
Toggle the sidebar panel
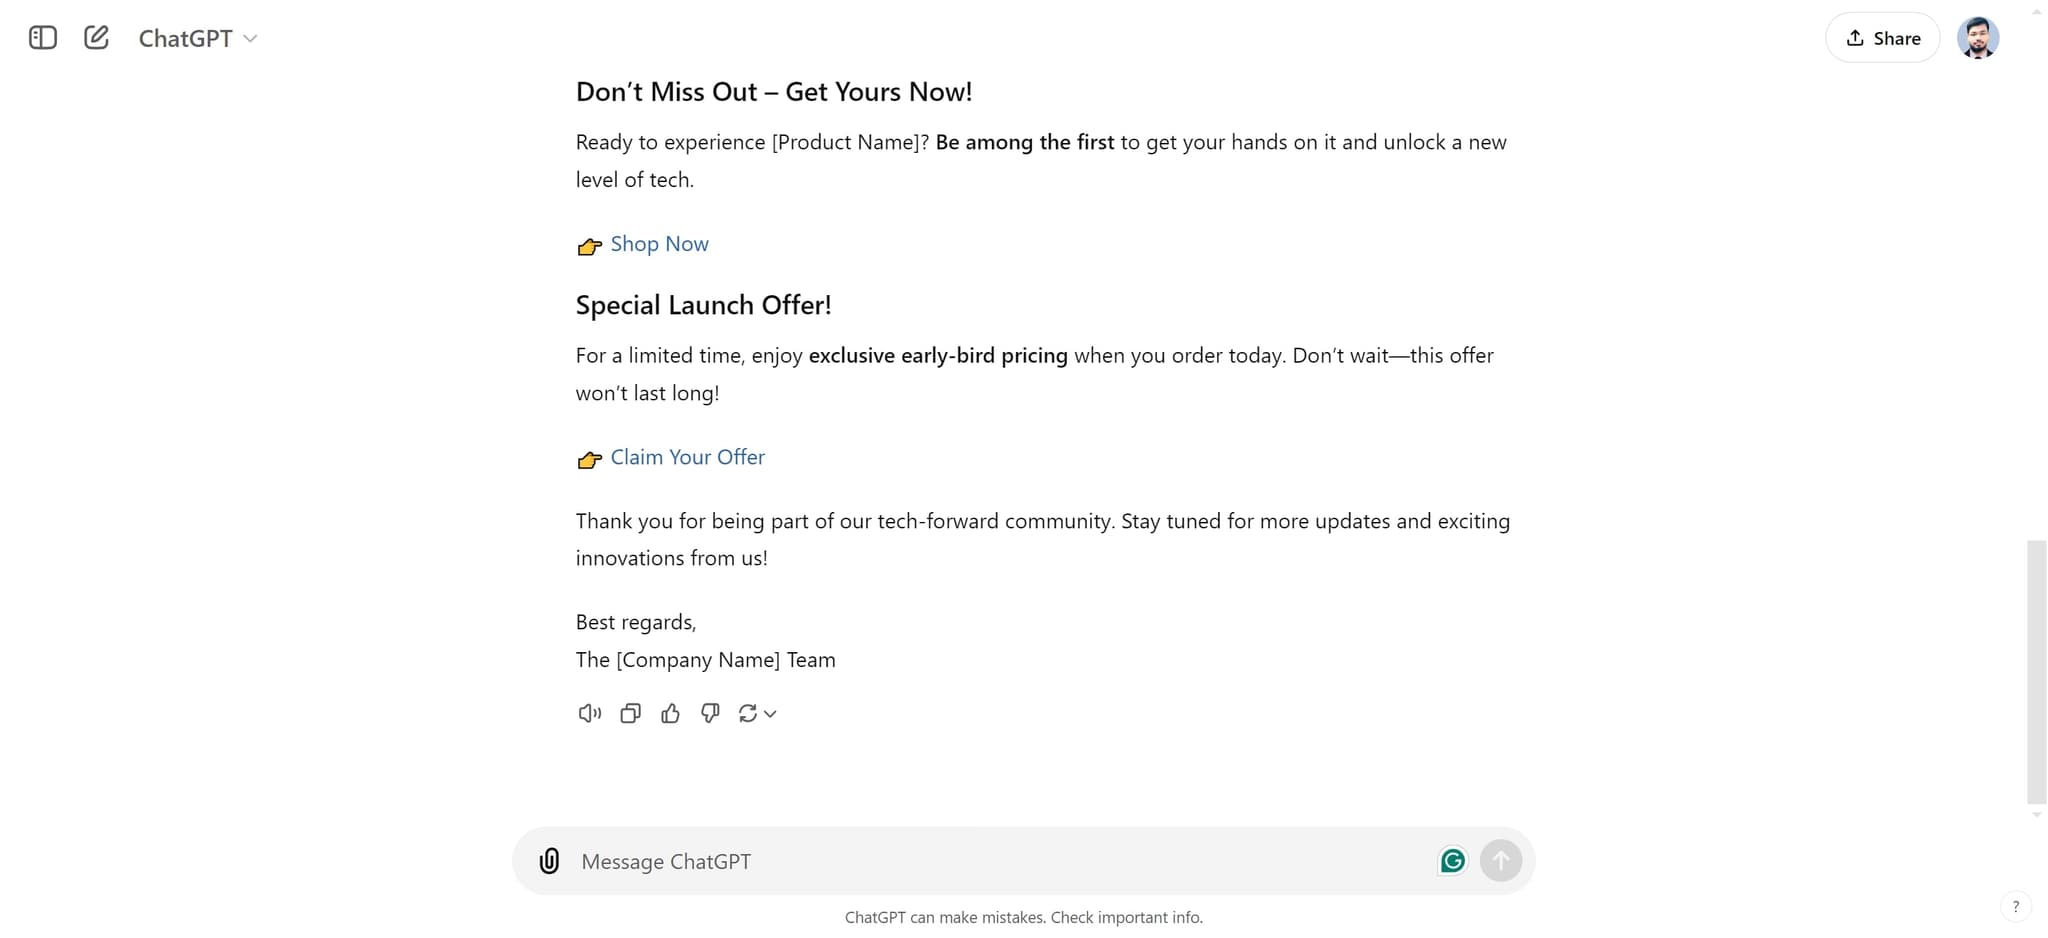[x=42, y=37]
